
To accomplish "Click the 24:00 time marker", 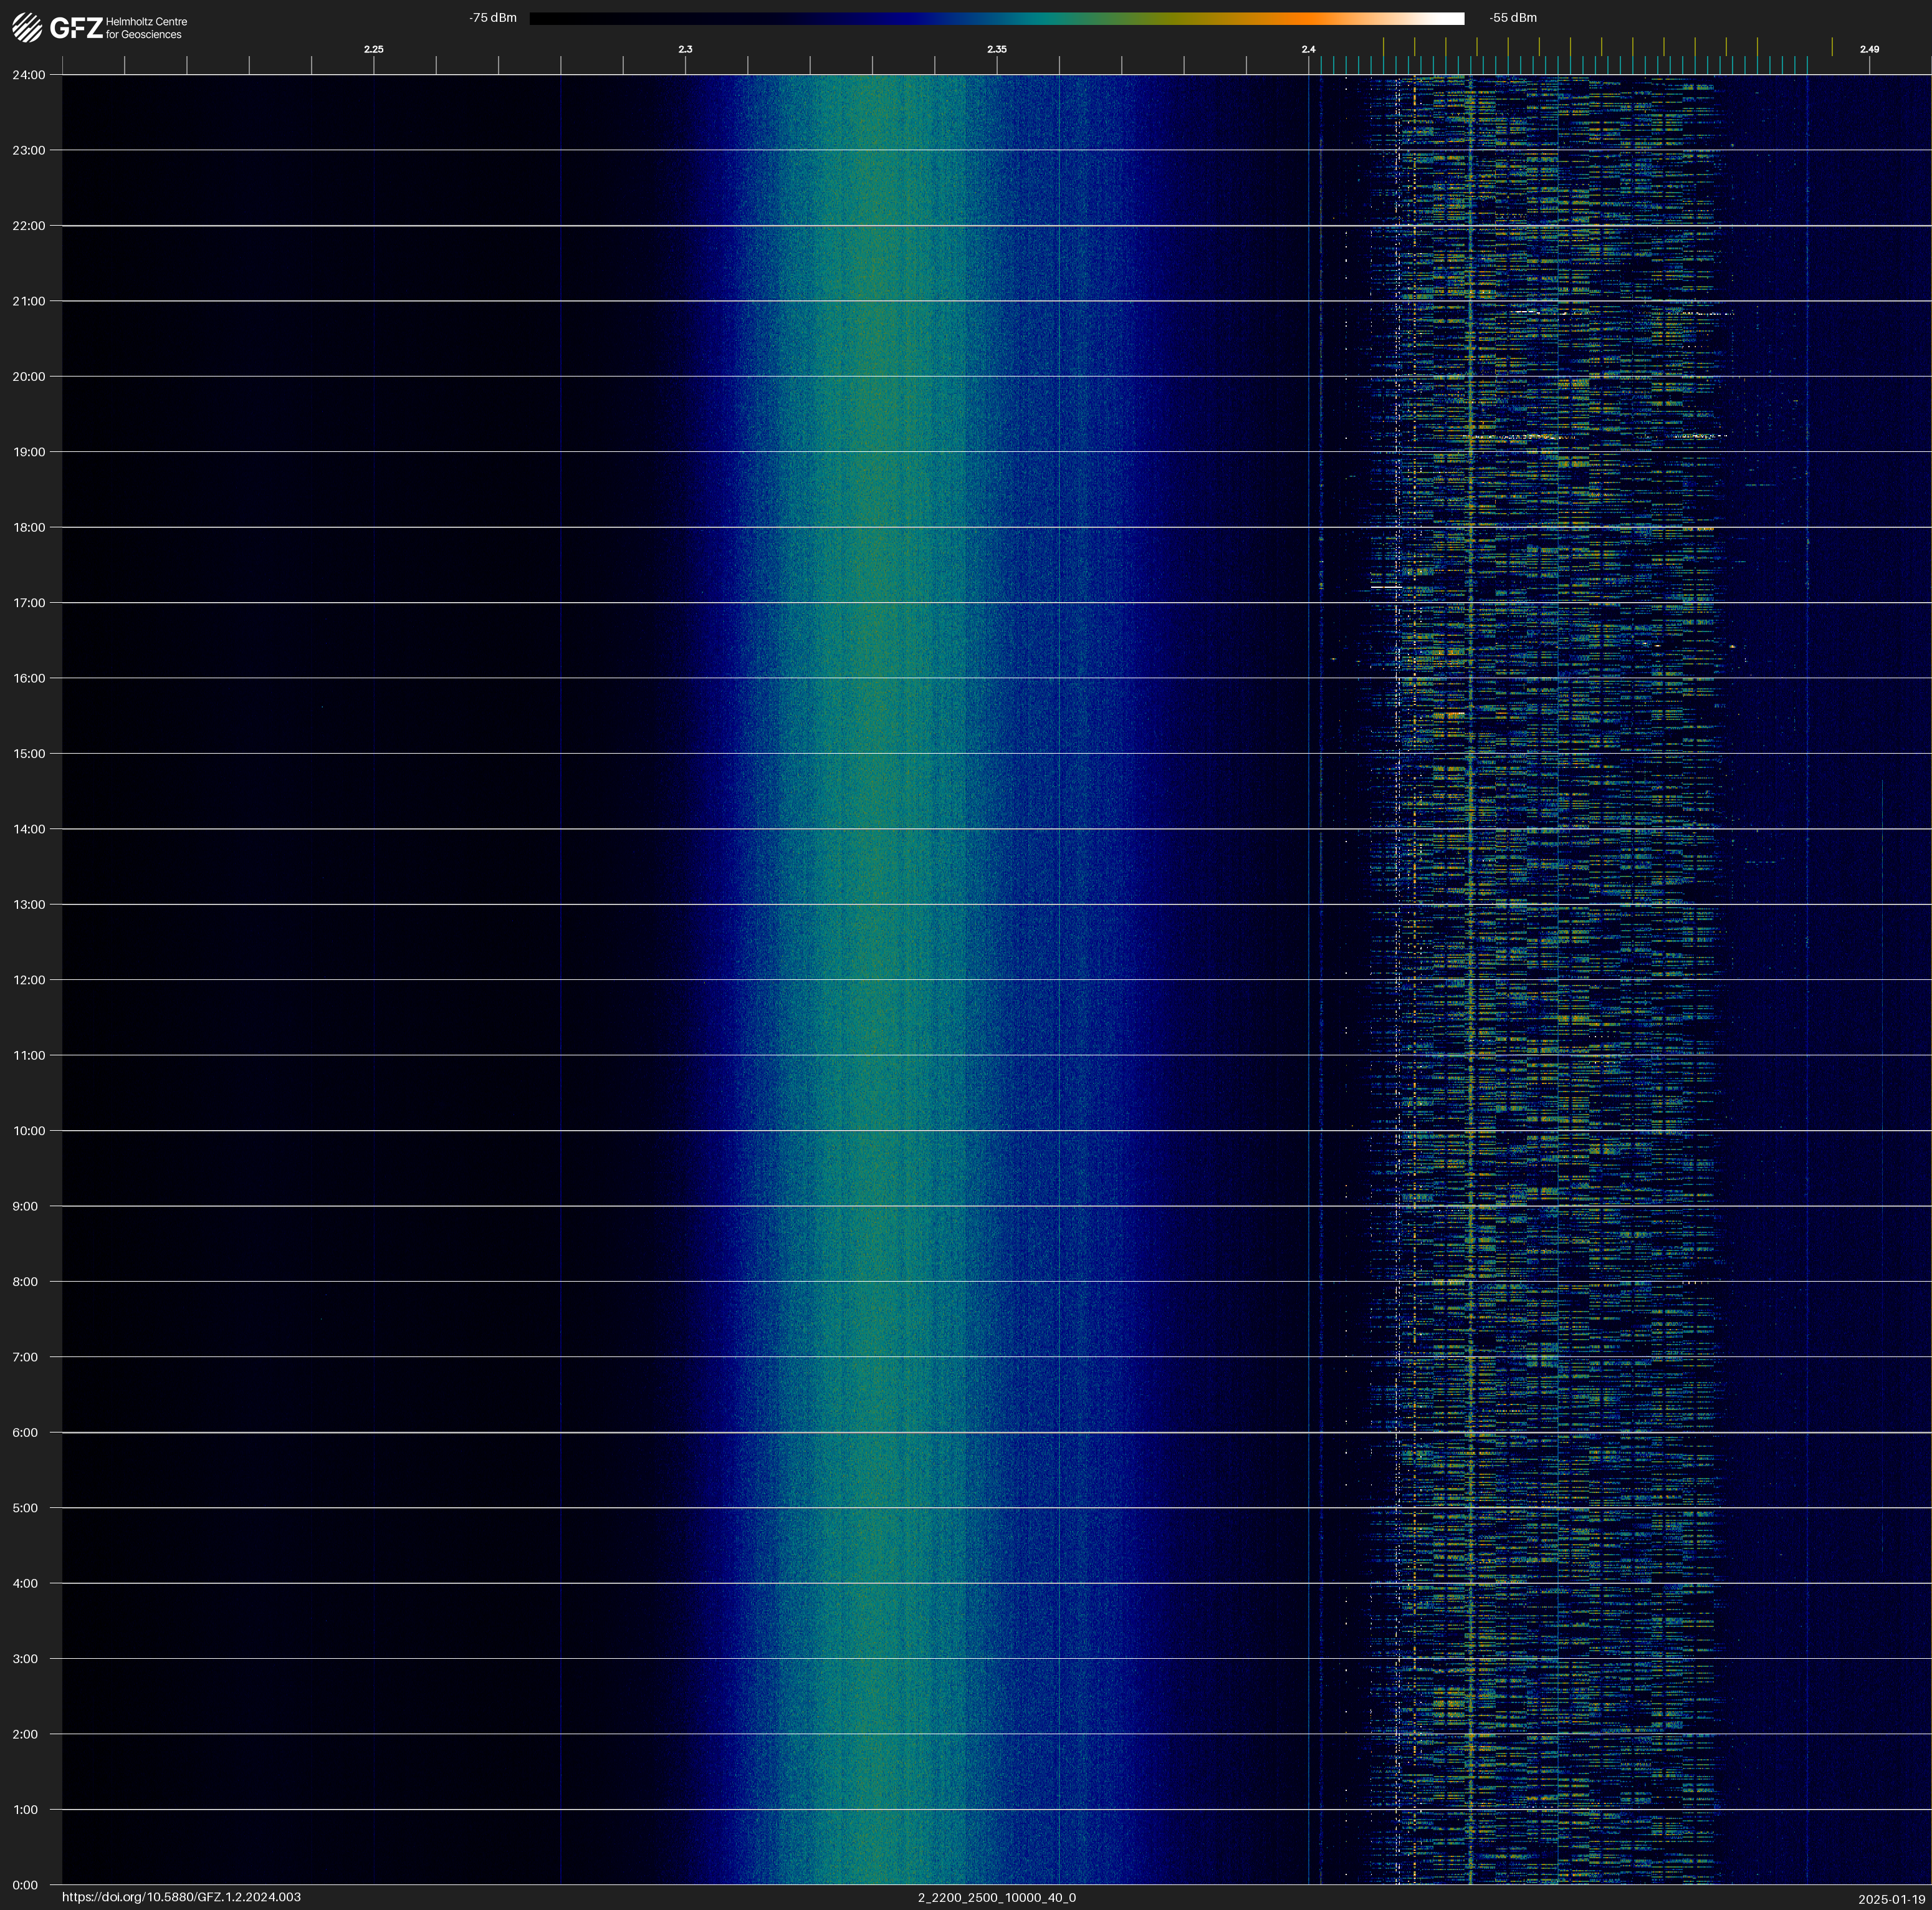I will click(28, 75).
